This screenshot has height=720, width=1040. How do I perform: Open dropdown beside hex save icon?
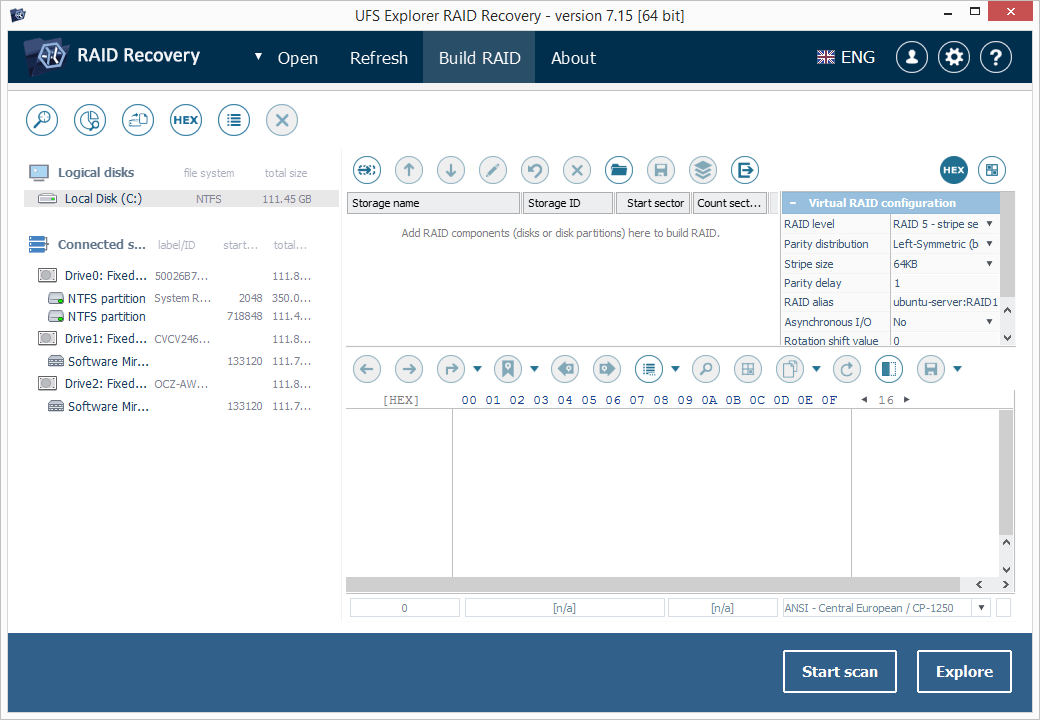957,369
